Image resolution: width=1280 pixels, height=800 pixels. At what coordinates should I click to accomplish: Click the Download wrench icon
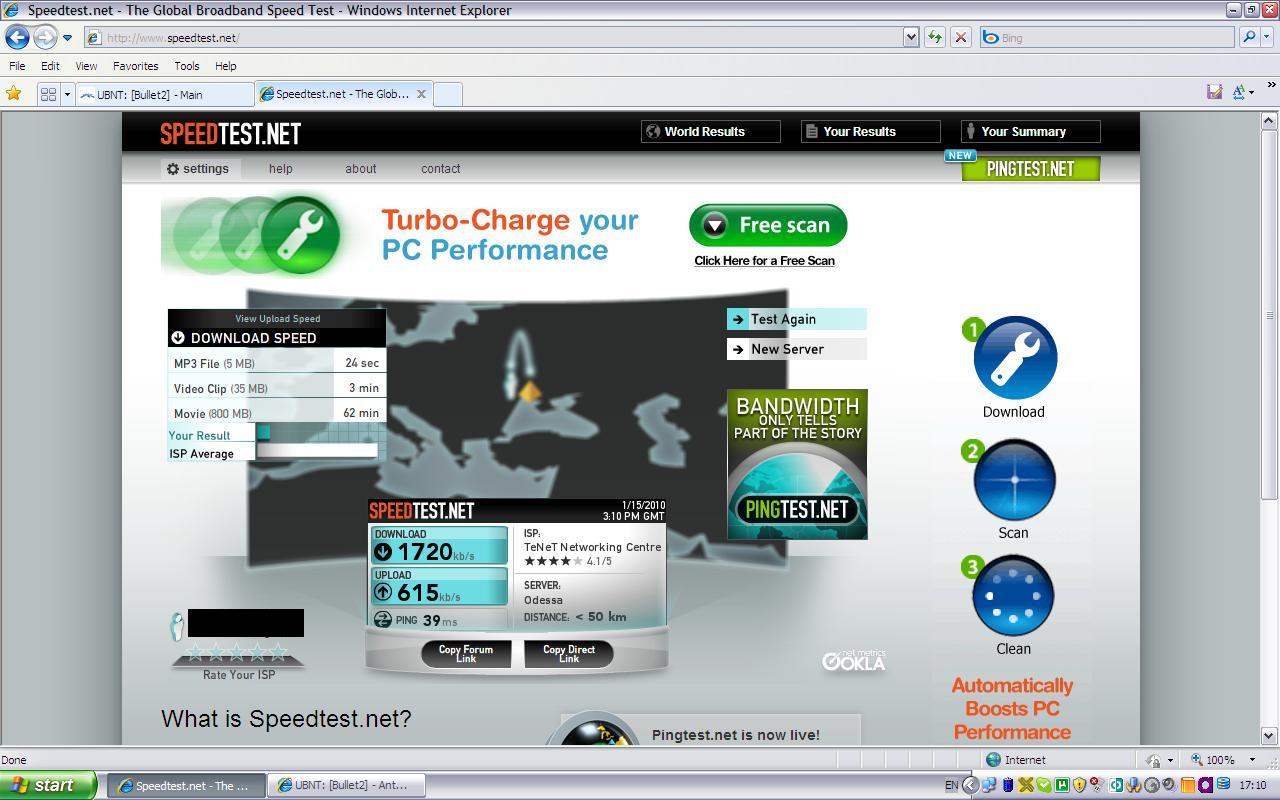1014,358
